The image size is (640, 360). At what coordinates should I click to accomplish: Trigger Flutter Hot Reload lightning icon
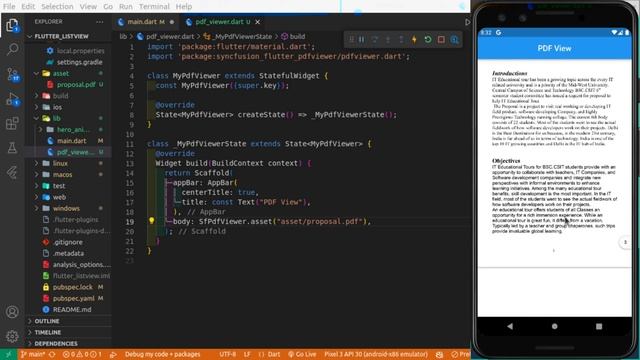414,40
